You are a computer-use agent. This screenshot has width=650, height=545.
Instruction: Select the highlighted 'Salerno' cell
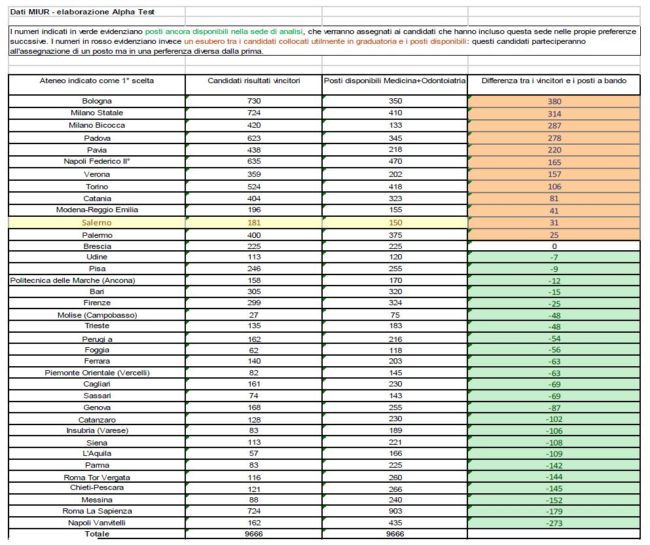97,223
